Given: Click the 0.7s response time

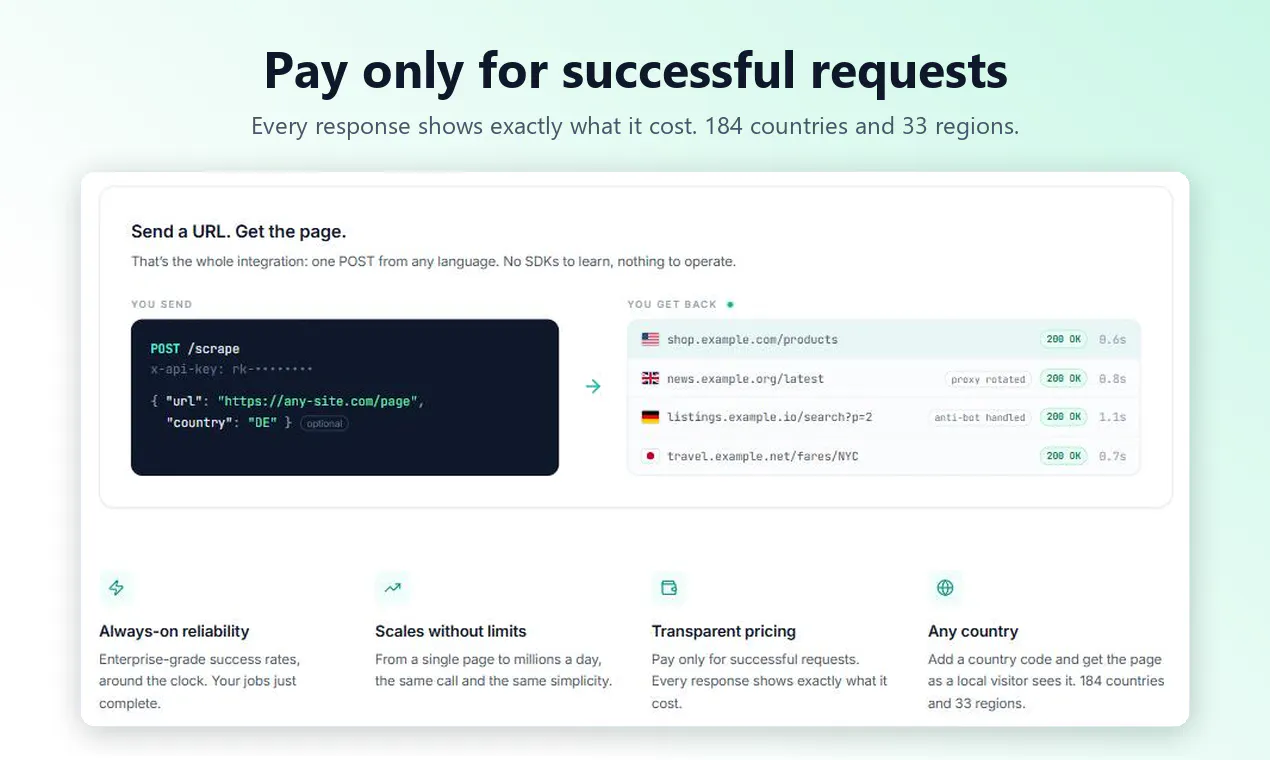Looking at the screenshot, I should pos(1112,457).
